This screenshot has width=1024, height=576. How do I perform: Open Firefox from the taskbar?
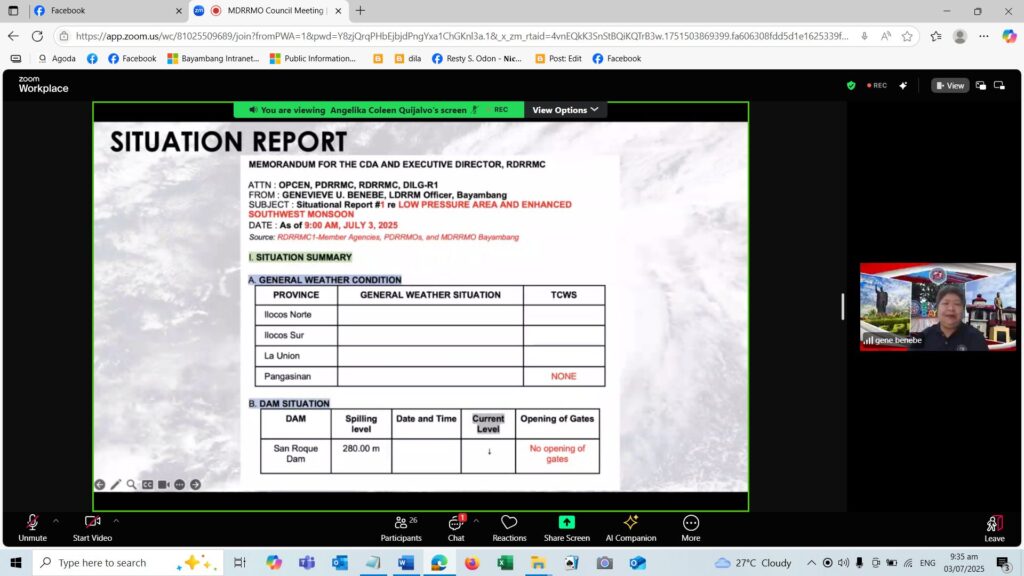point(472,562)
